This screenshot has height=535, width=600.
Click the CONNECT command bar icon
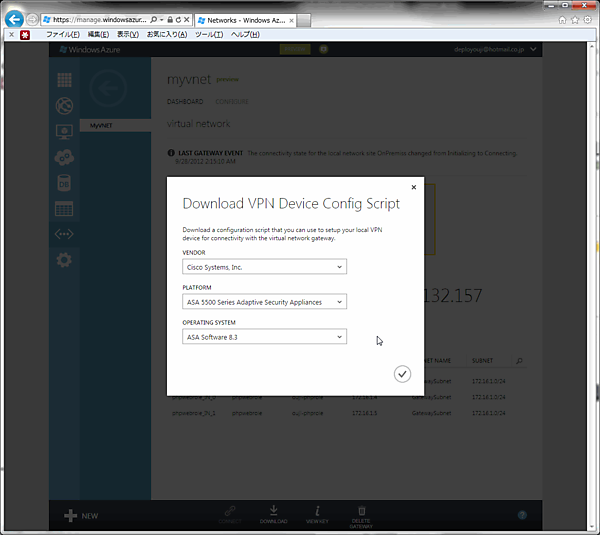tap(230, 515)
